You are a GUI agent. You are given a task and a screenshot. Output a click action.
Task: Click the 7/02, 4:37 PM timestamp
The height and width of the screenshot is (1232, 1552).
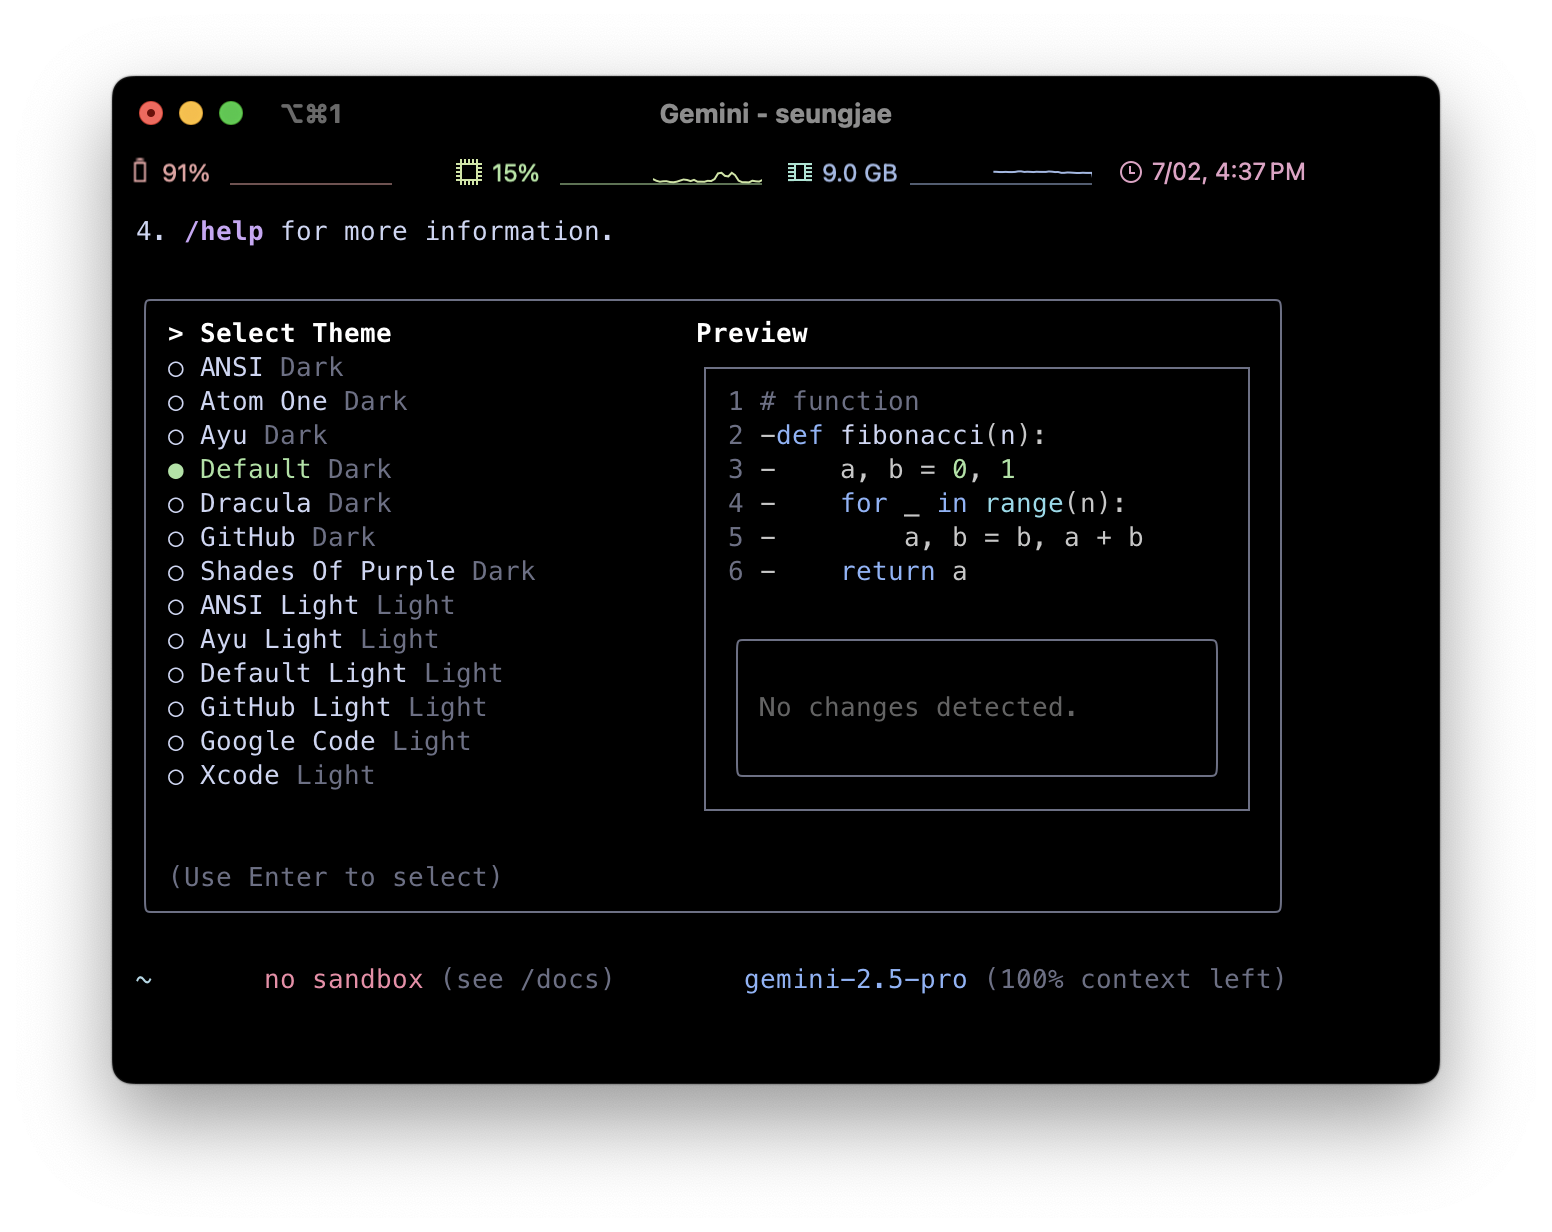tap(1228, 172)
